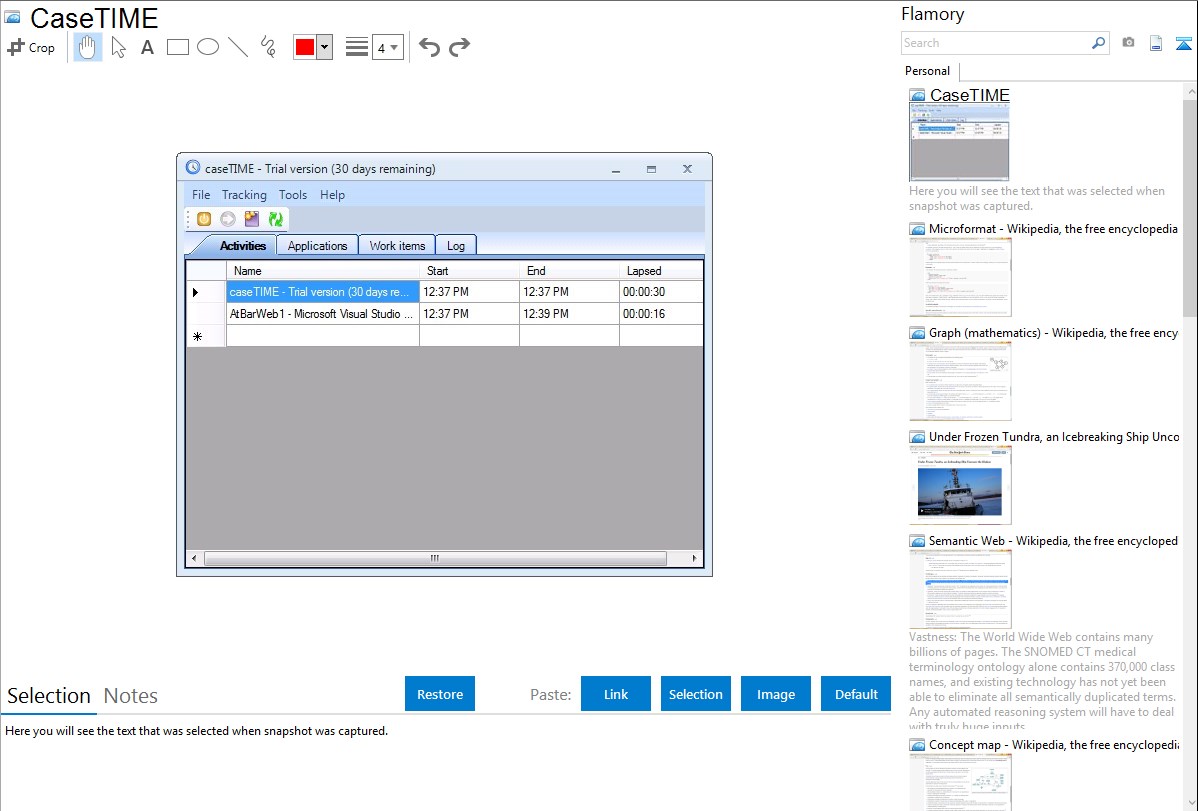Click the camera snapshot icon
Viewport: 1198px width, 811px height.
click(x=1128, y=43)
